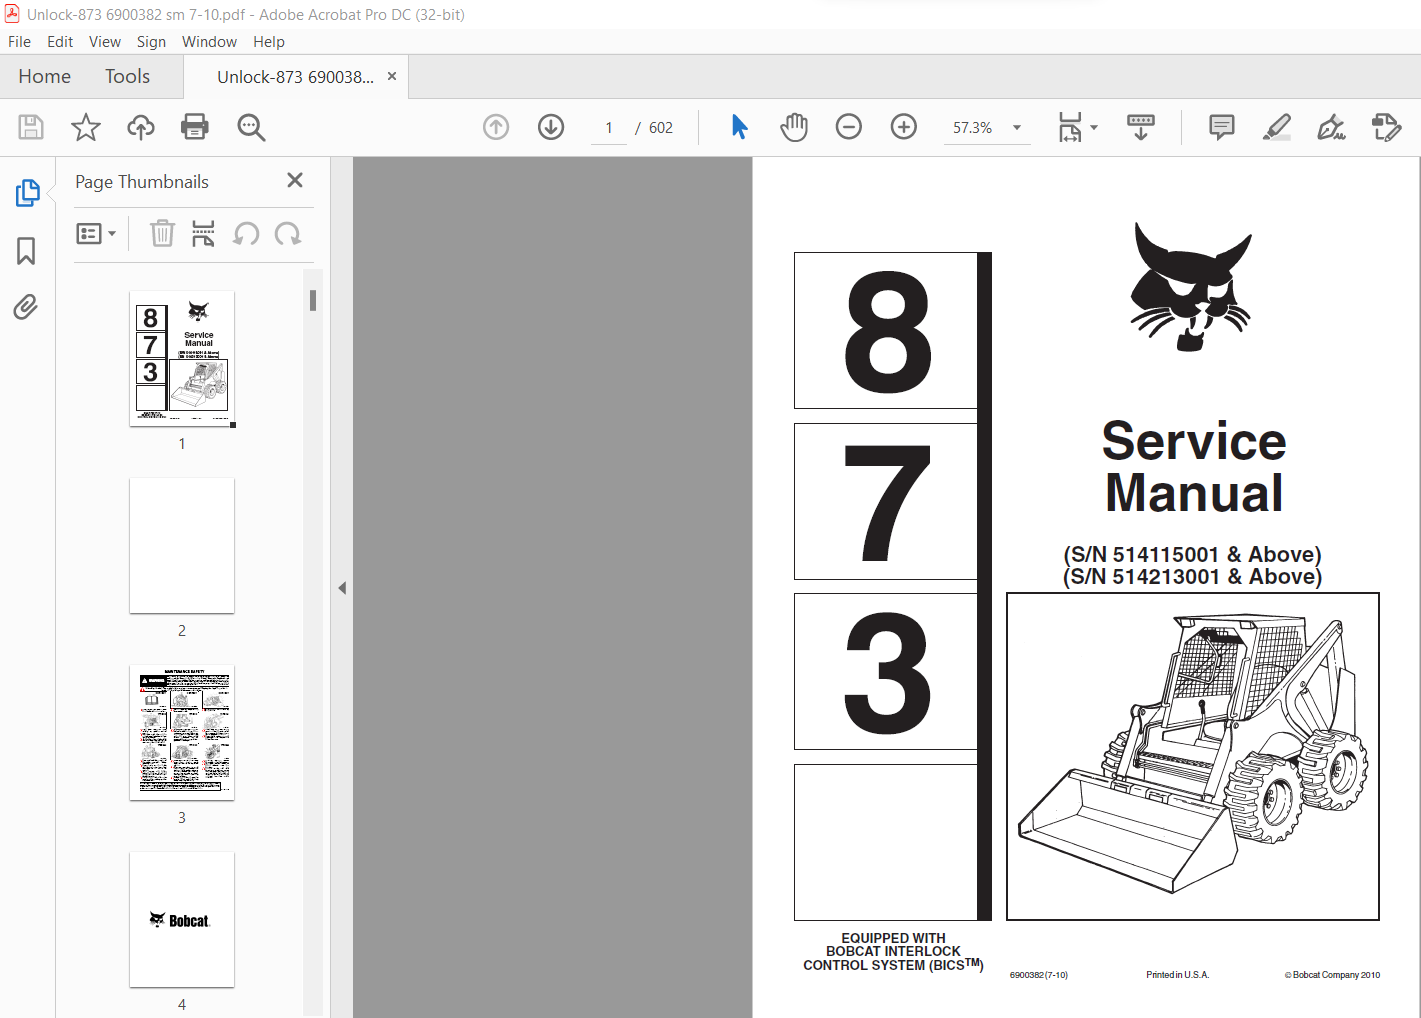Open the Find text magnifier icon
The height and width of the screenshot is (1018, 1421).
[251, 127]
